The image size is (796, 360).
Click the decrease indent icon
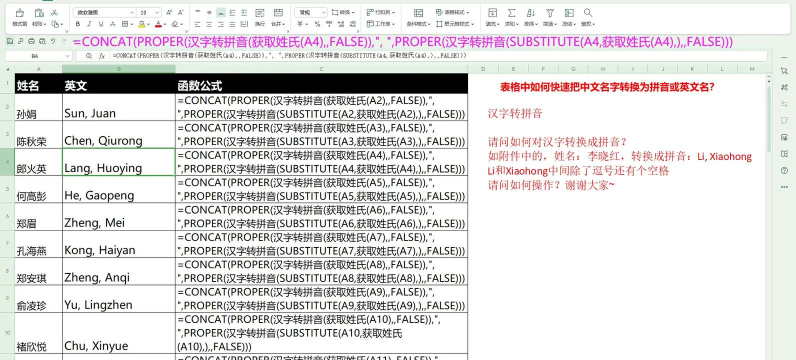[x=232, y=12]
